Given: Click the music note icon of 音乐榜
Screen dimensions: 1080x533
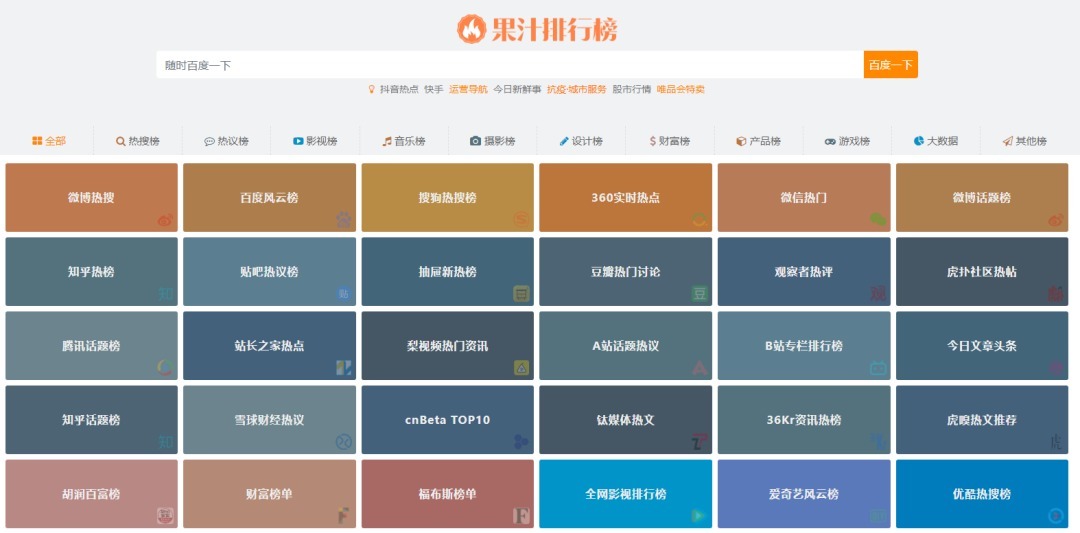Looking at the screenshot, I should click(x=387, y=141).
